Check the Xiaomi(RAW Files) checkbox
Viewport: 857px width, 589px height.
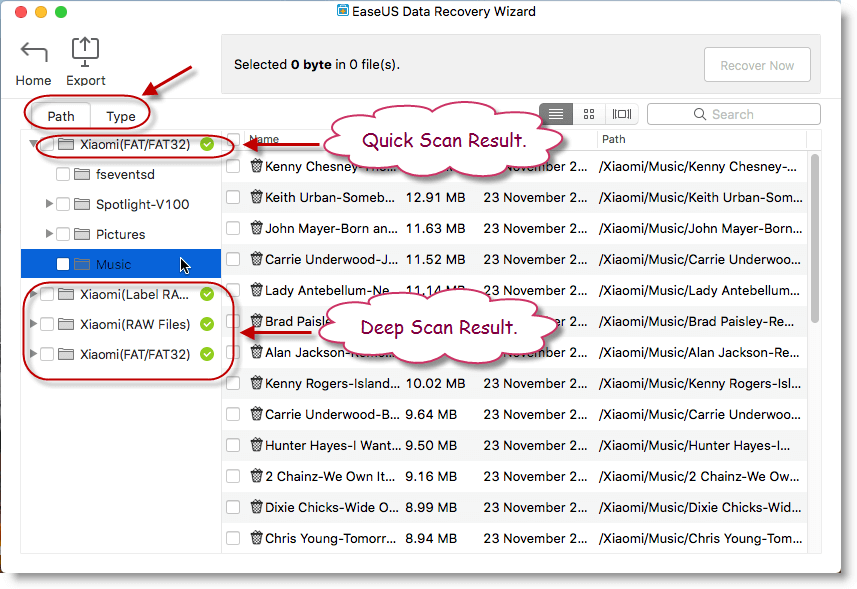47,325
